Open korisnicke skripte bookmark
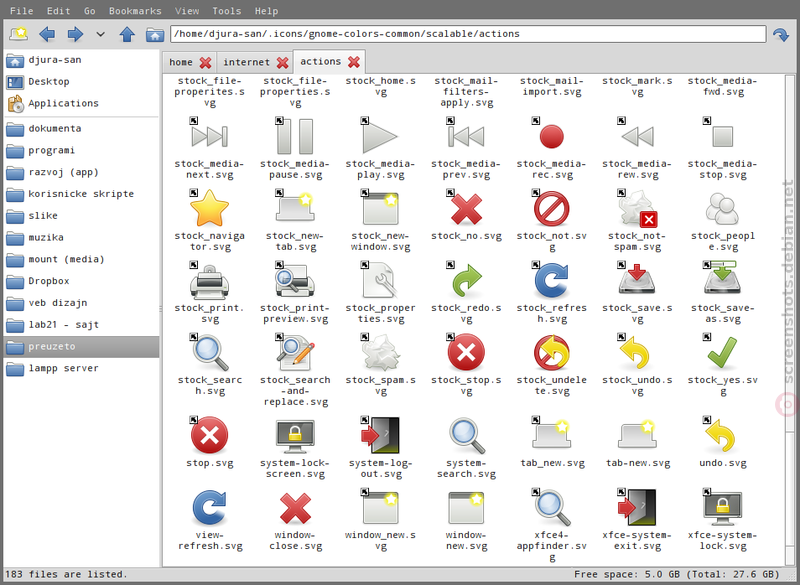This screenshot has height=585, width=800. click(82, 194)
